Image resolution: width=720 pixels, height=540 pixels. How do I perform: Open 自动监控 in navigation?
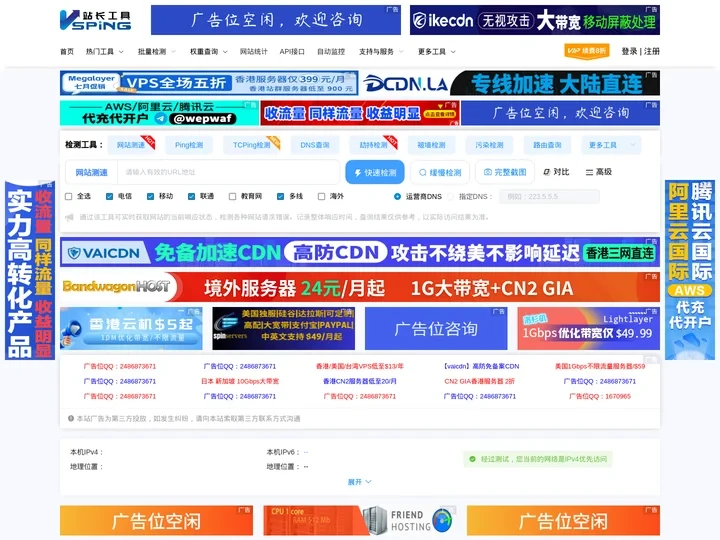[x=331, y=51]
